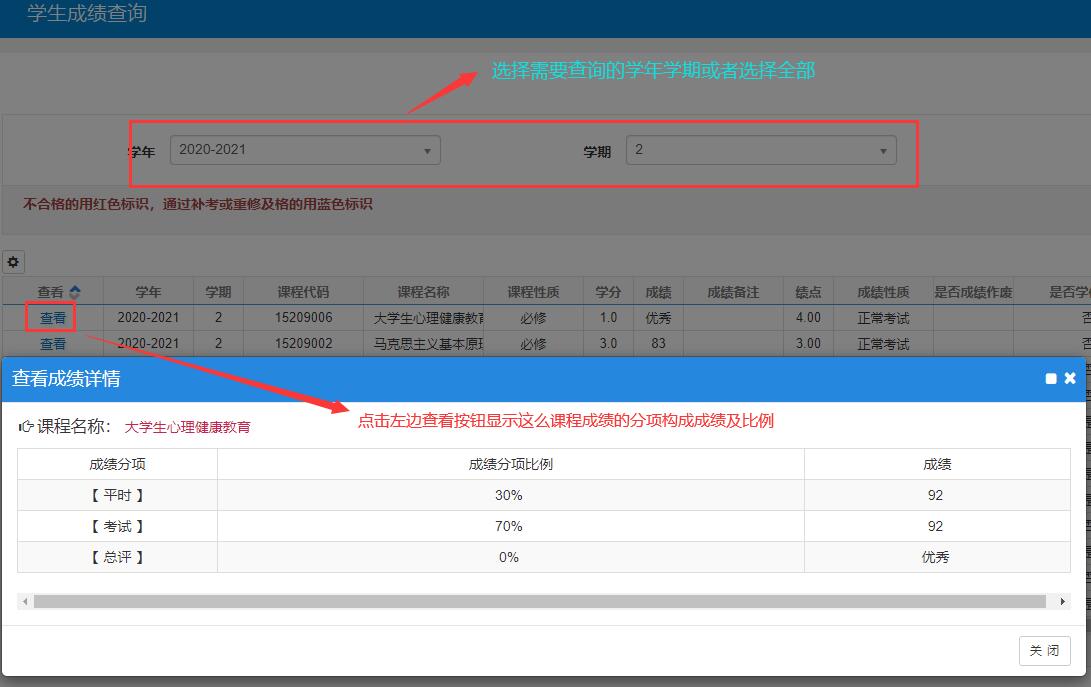
Task: Click the left arrow of the dialog scrollbar
Action: click(x=25, y=601)
